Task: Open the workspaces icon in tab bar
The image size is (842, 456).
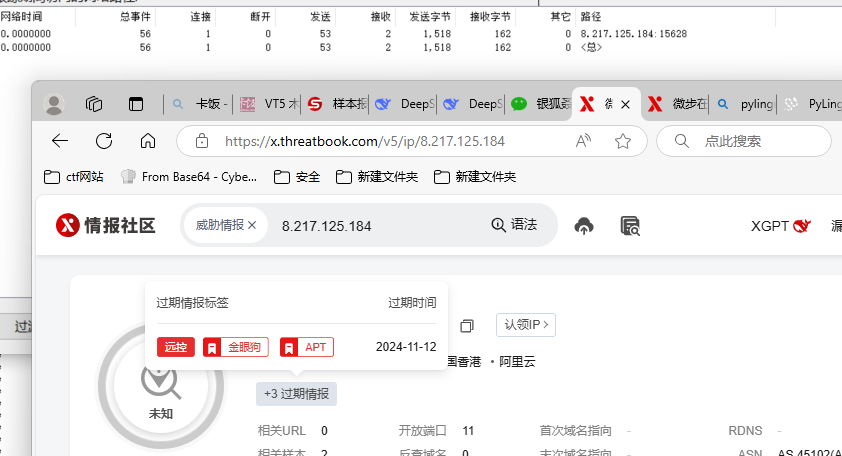Action: pyautogui.click(x=94, y=104)
